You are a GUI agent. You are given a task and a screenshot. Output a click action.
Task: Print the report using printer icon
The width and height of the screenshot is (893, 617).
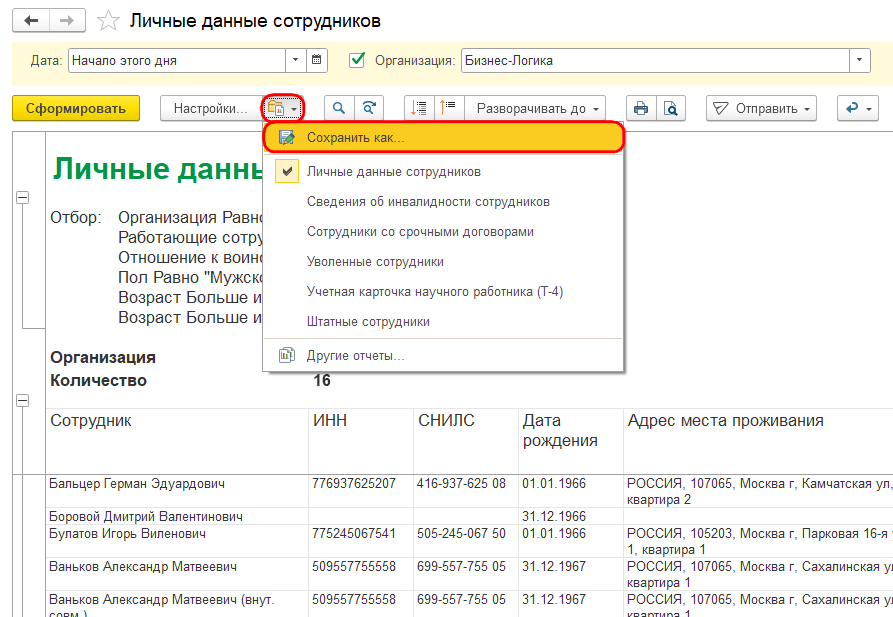coord(641,108)
